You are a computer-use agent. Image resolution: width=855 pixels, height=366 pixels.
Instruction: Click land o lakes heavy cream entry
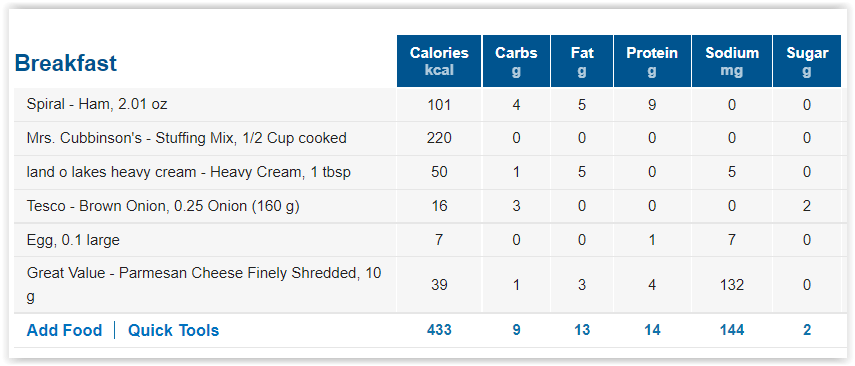(x=189, y=172)
